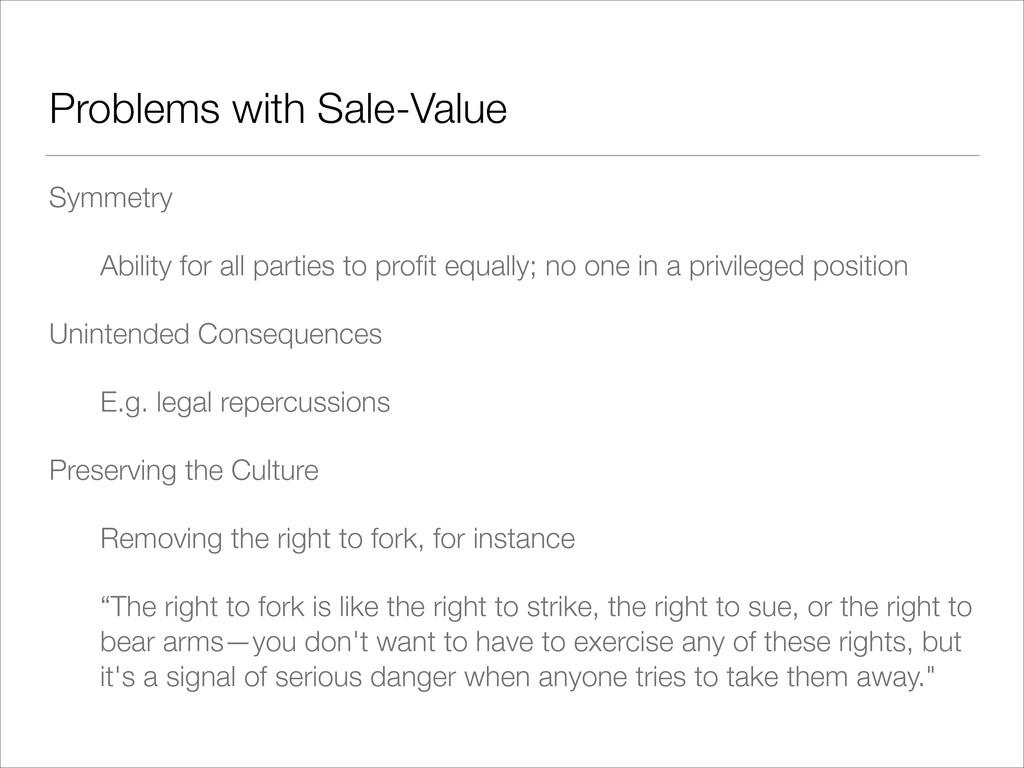
Task: Select the Unintended Consequences heading
Action: [x=216, y=334]
